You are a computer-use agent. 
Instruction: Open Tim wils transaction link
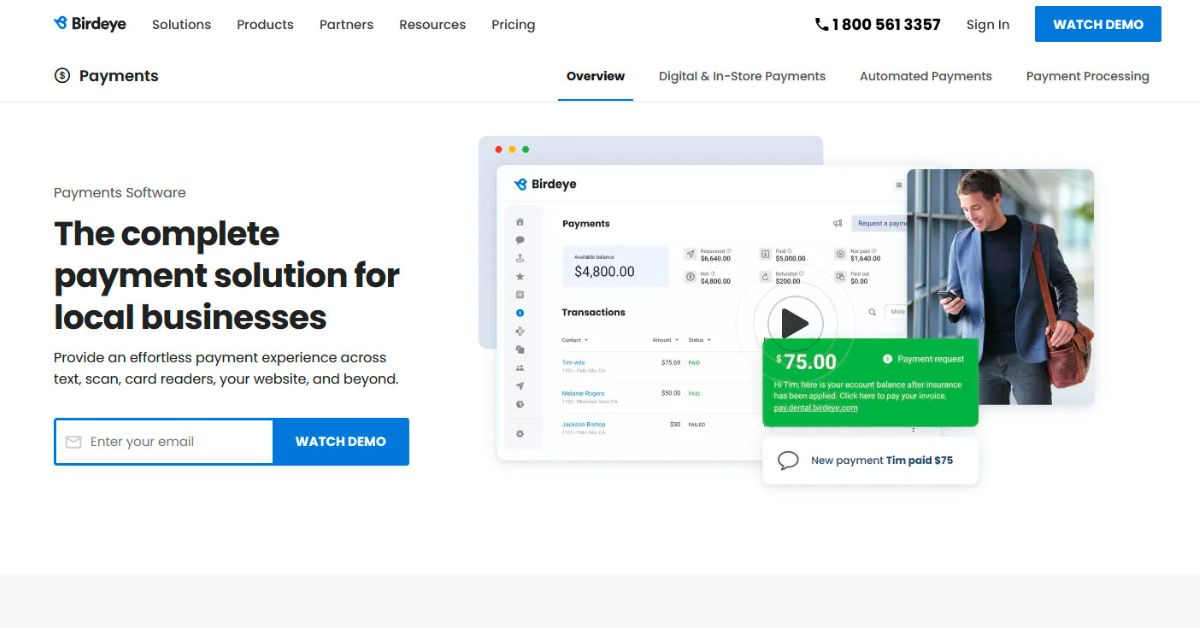coord(573,362)
